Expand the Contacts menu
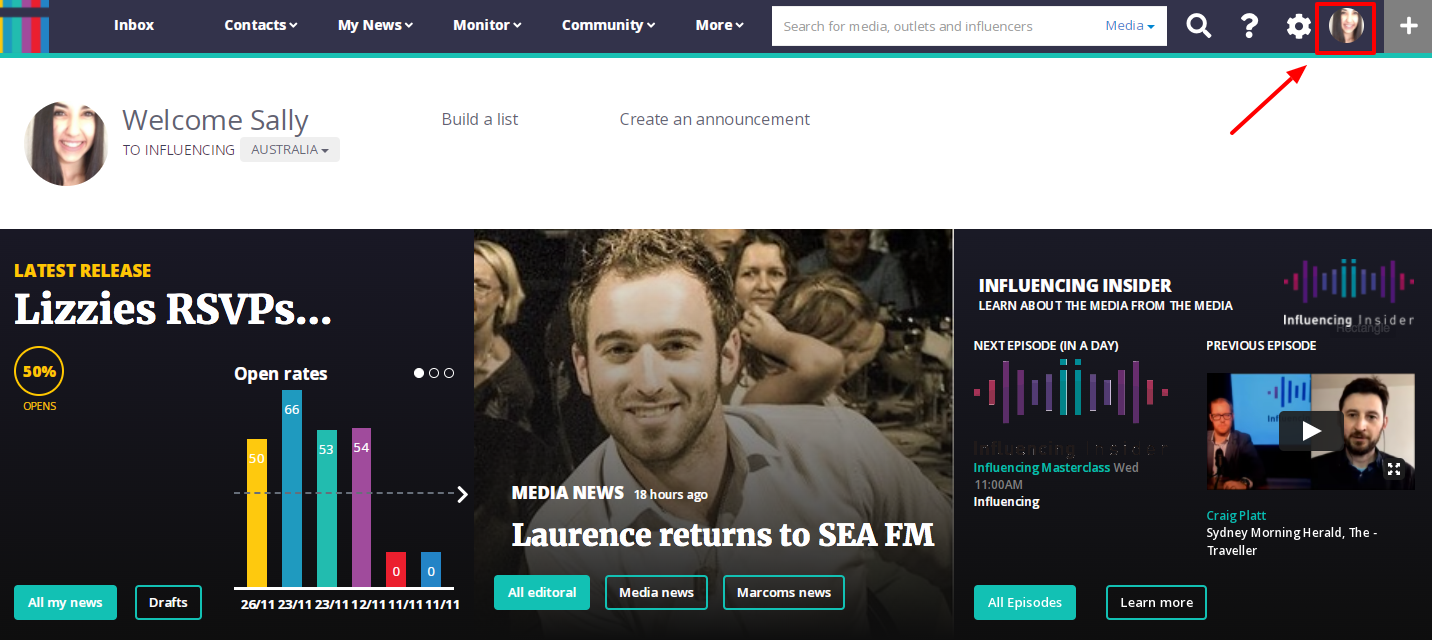Viewport: 1432px width, 640px height. (x=261, y=26)
